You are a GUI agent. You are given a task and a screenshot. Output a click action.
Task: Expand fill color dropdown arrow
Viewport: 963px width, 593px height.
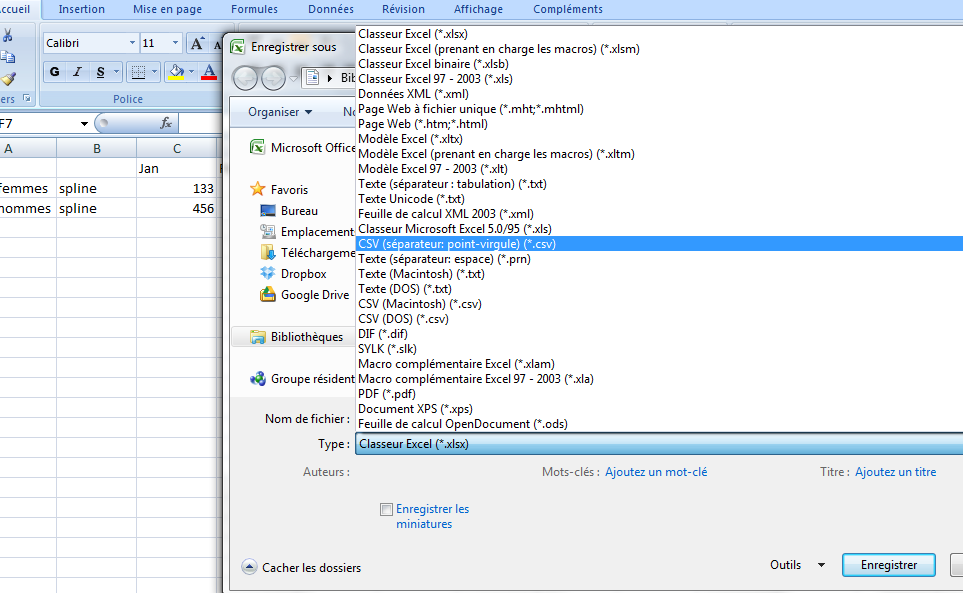192,72
